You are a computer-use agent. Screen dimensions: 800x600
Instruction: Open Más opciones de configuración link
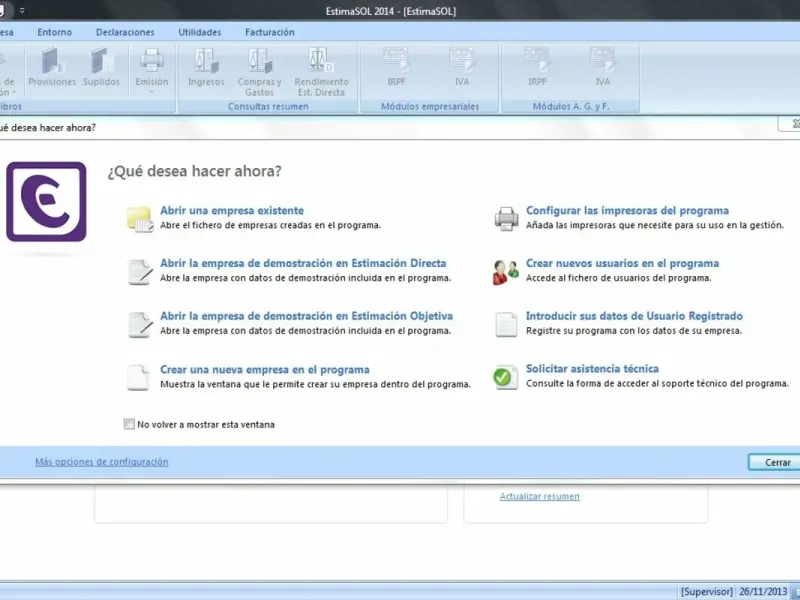pos(102,461)
